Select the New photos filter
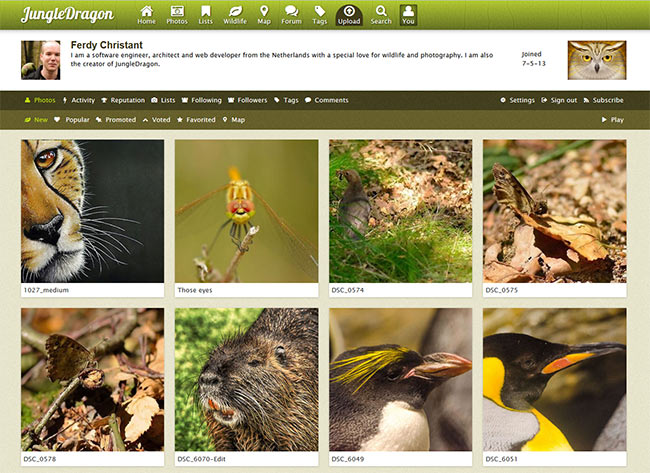 (36, 119)
